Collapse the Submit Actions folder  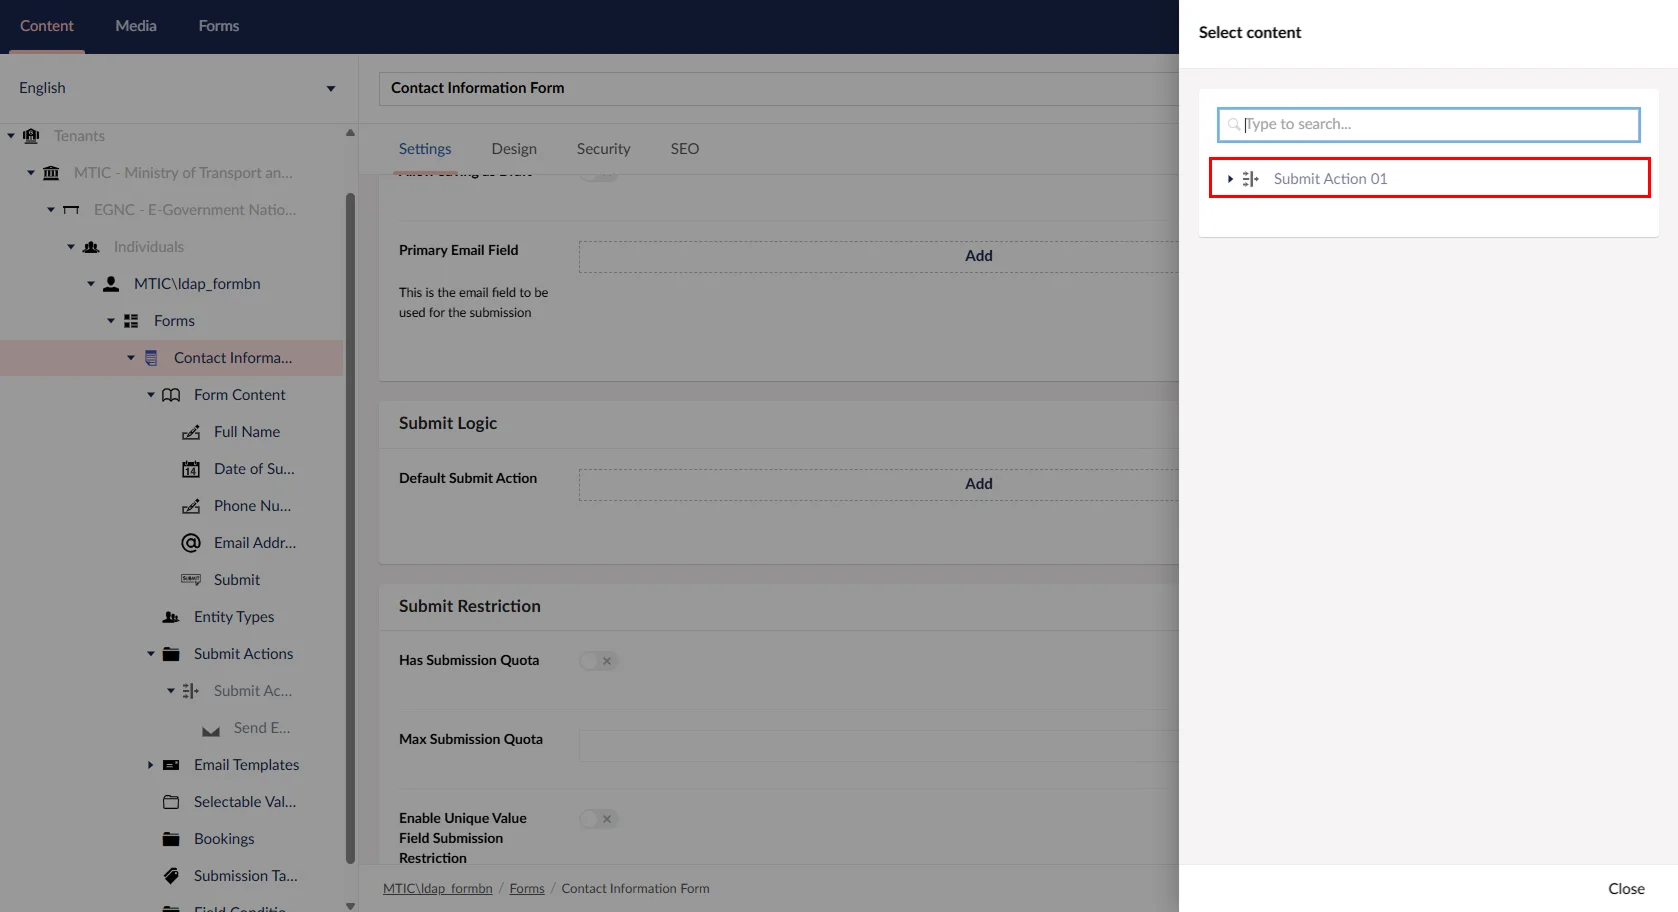[151, 654]
